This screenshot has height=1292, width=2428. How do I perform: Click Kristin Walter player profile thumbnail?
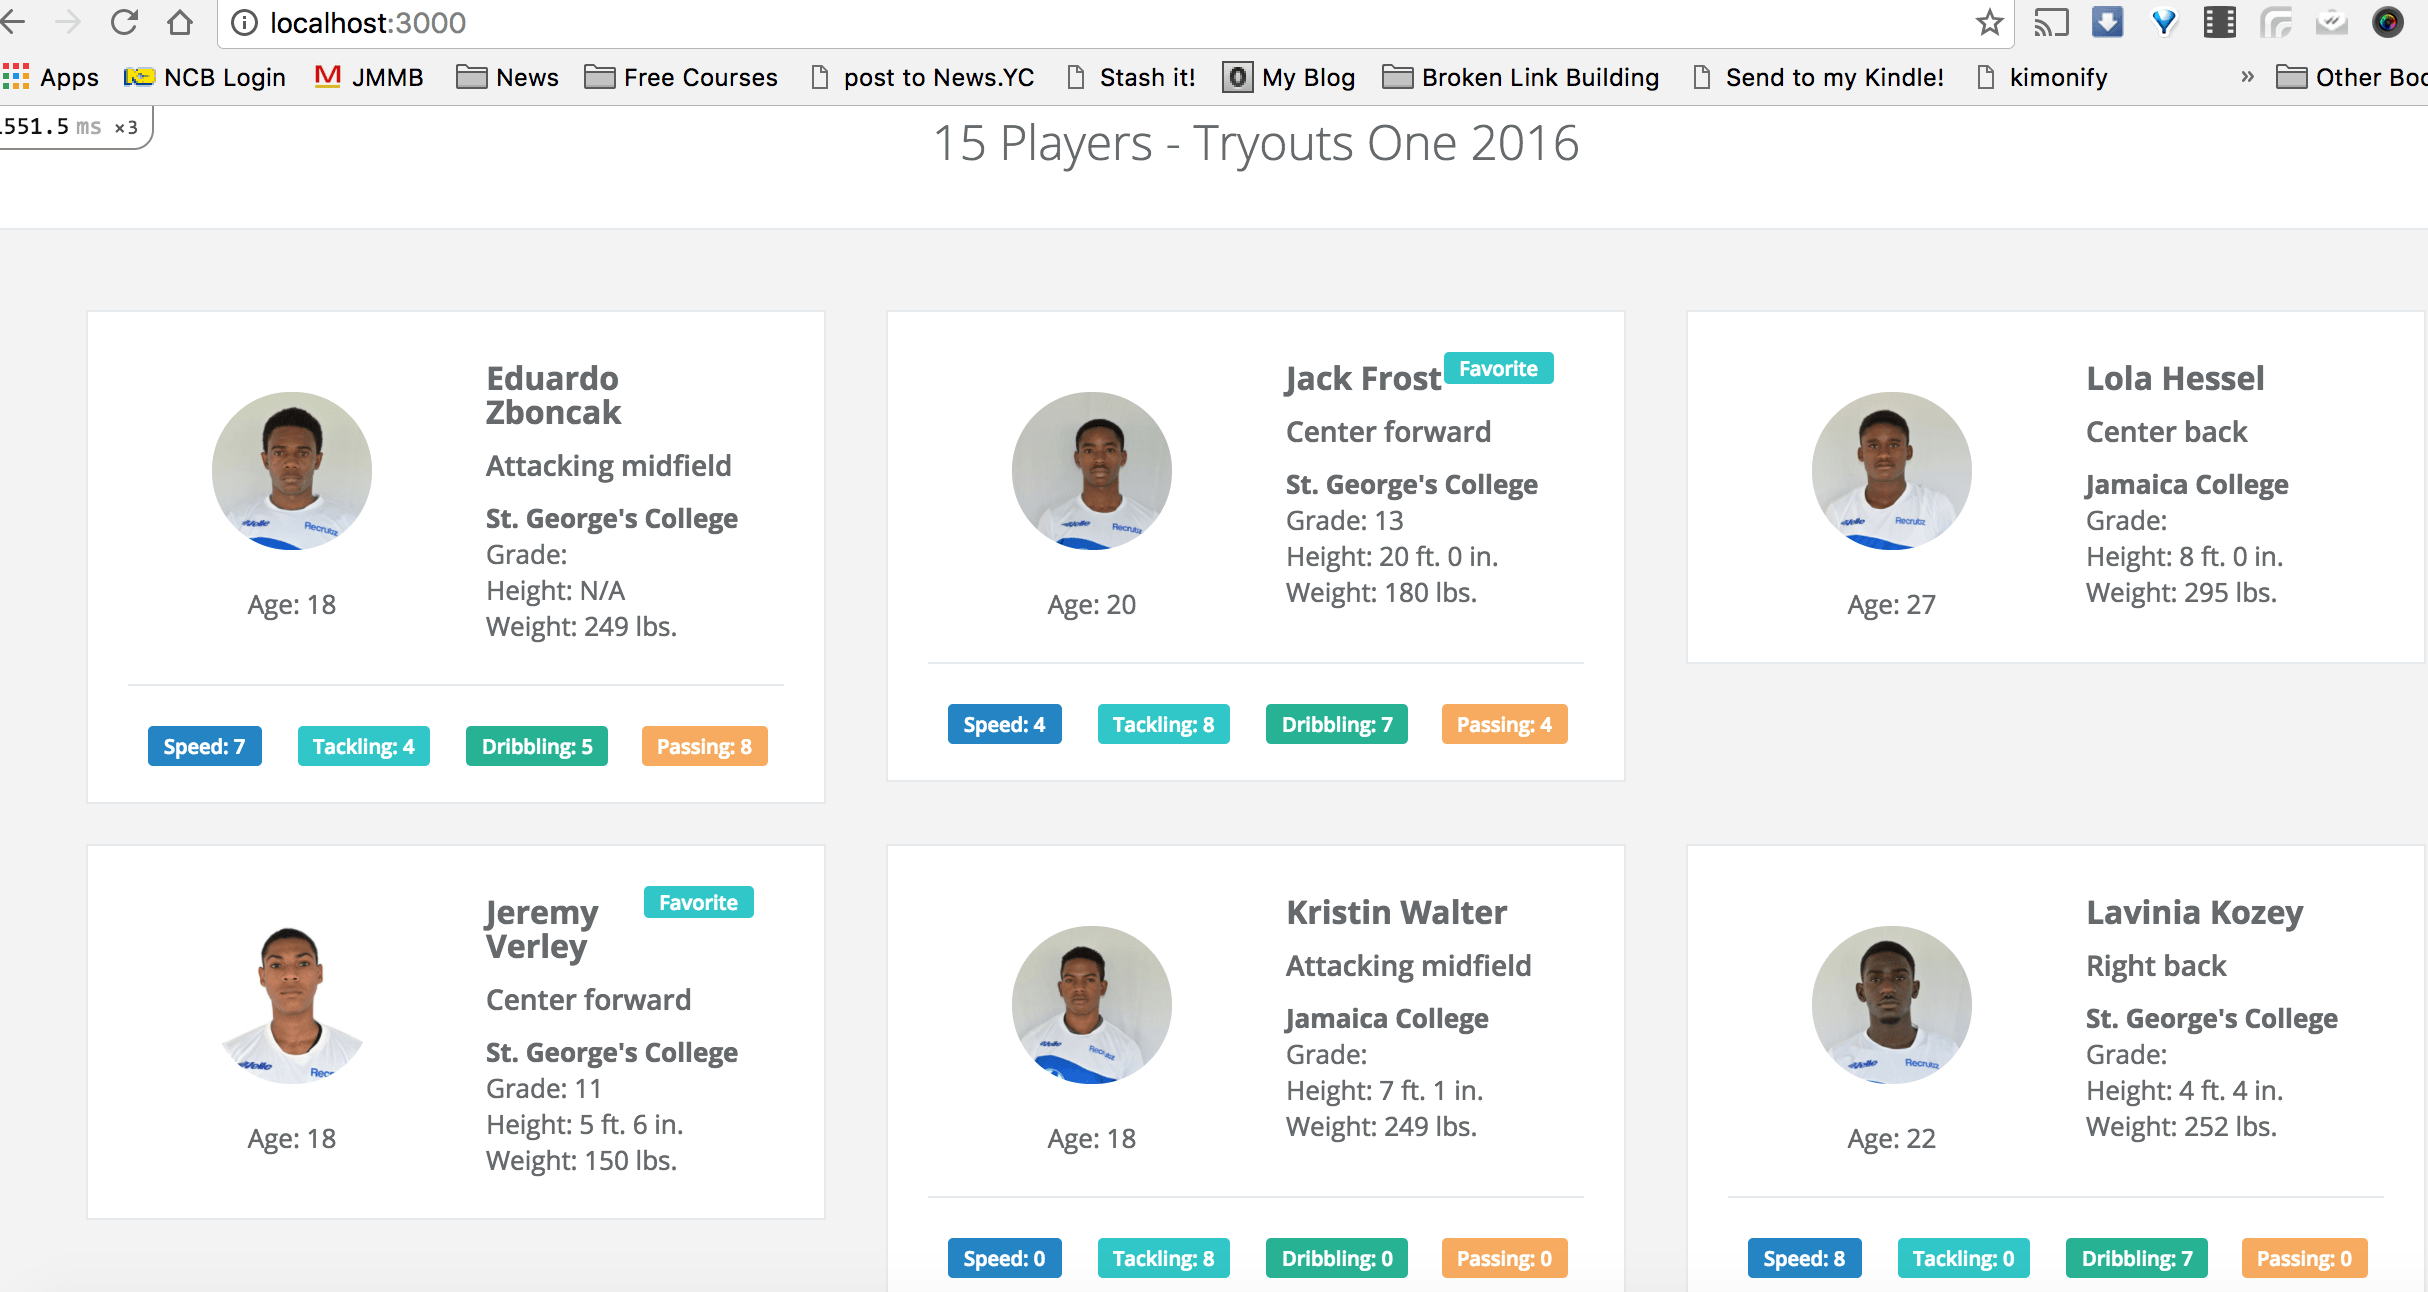[1089, 1003]
